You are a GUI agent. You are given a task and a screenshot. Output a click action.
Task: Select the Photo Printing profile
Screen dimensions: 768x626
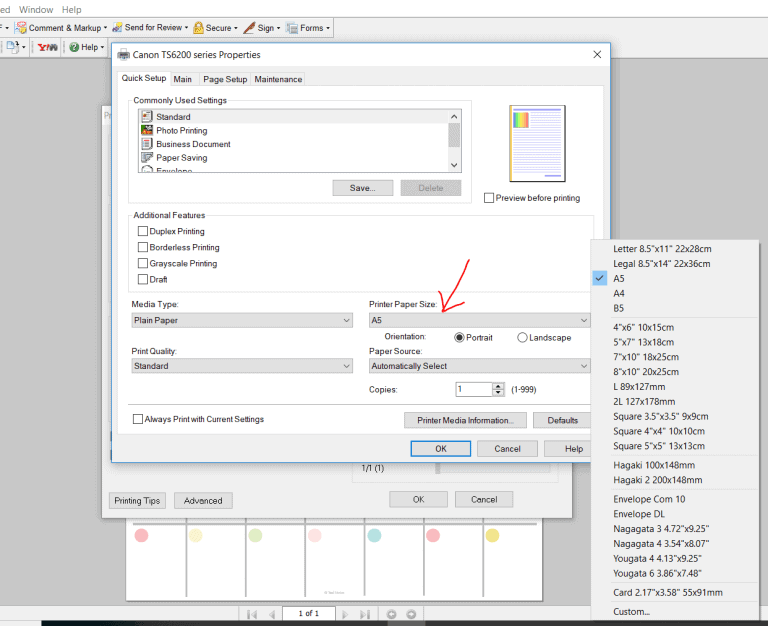[x=293, y=130]
